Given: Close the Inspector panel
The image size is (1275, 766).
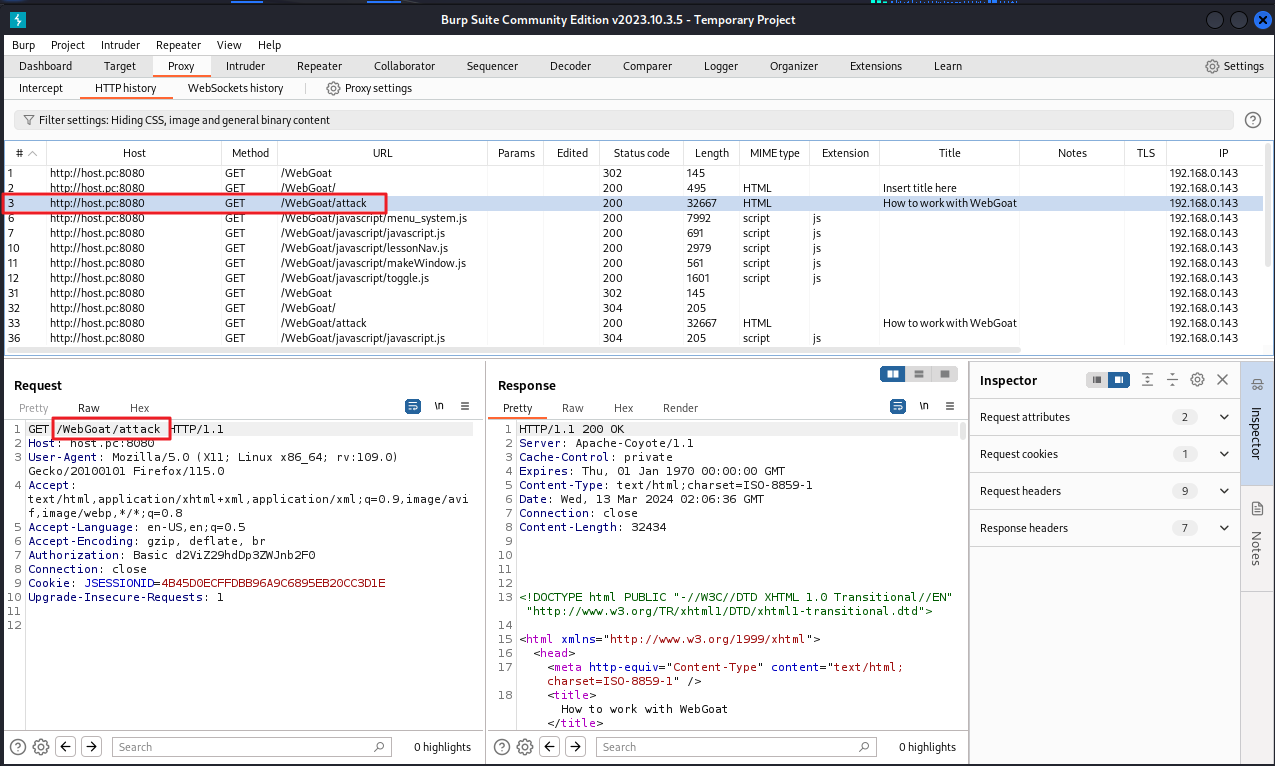Looking at the screenshot, I should (1222, 380).
